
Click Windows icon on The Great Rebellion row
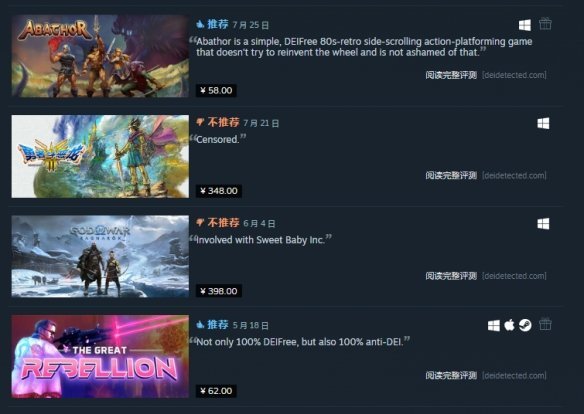(x=493, y=325)
